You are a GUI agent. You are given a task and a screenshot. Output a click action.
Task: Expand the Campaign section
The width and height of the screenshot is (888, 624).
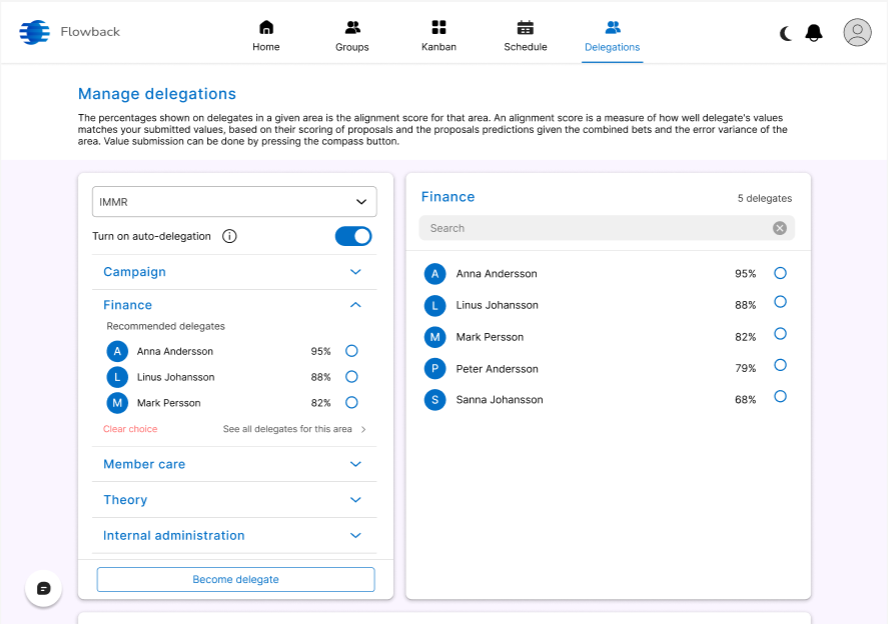point(355,272)
